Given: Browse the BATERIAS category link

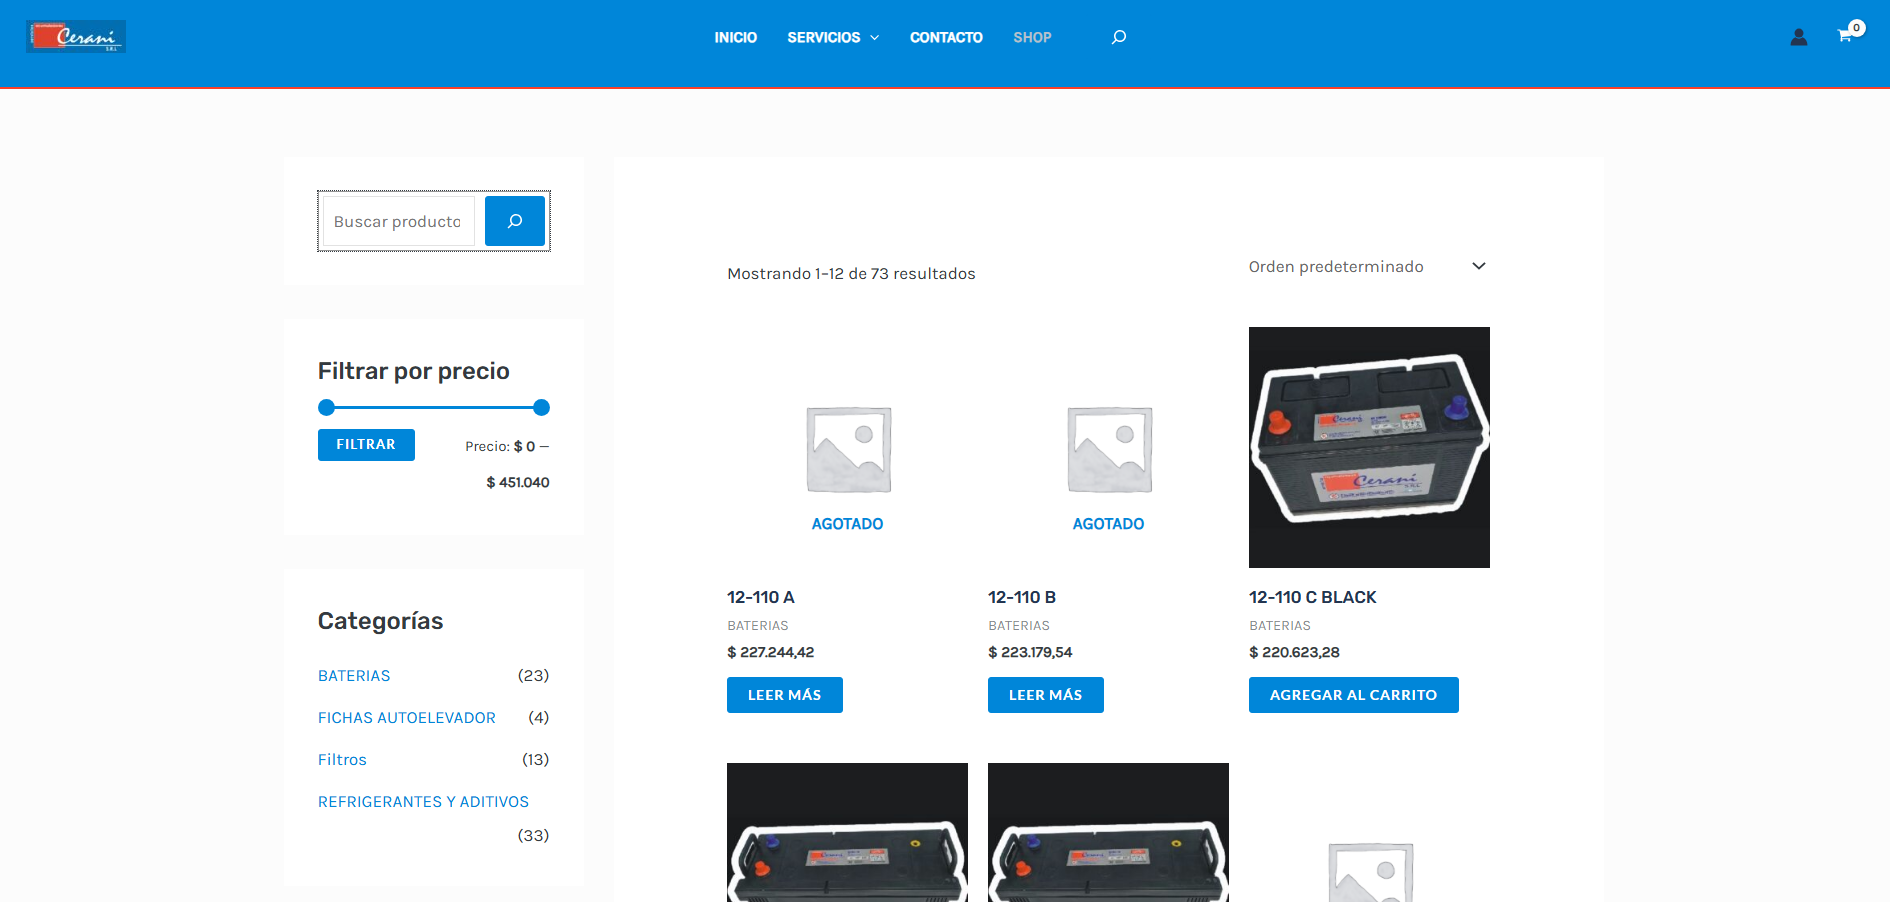Looking at the screenshot, I should tap(354, 676).
